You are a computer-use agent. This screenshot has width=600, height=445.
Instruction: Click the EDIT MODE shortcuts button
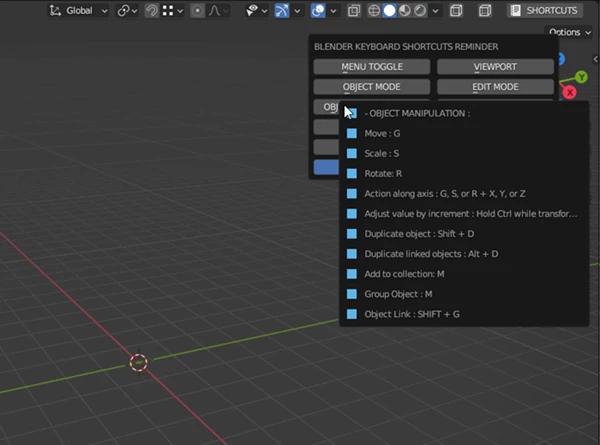point(495,87)
